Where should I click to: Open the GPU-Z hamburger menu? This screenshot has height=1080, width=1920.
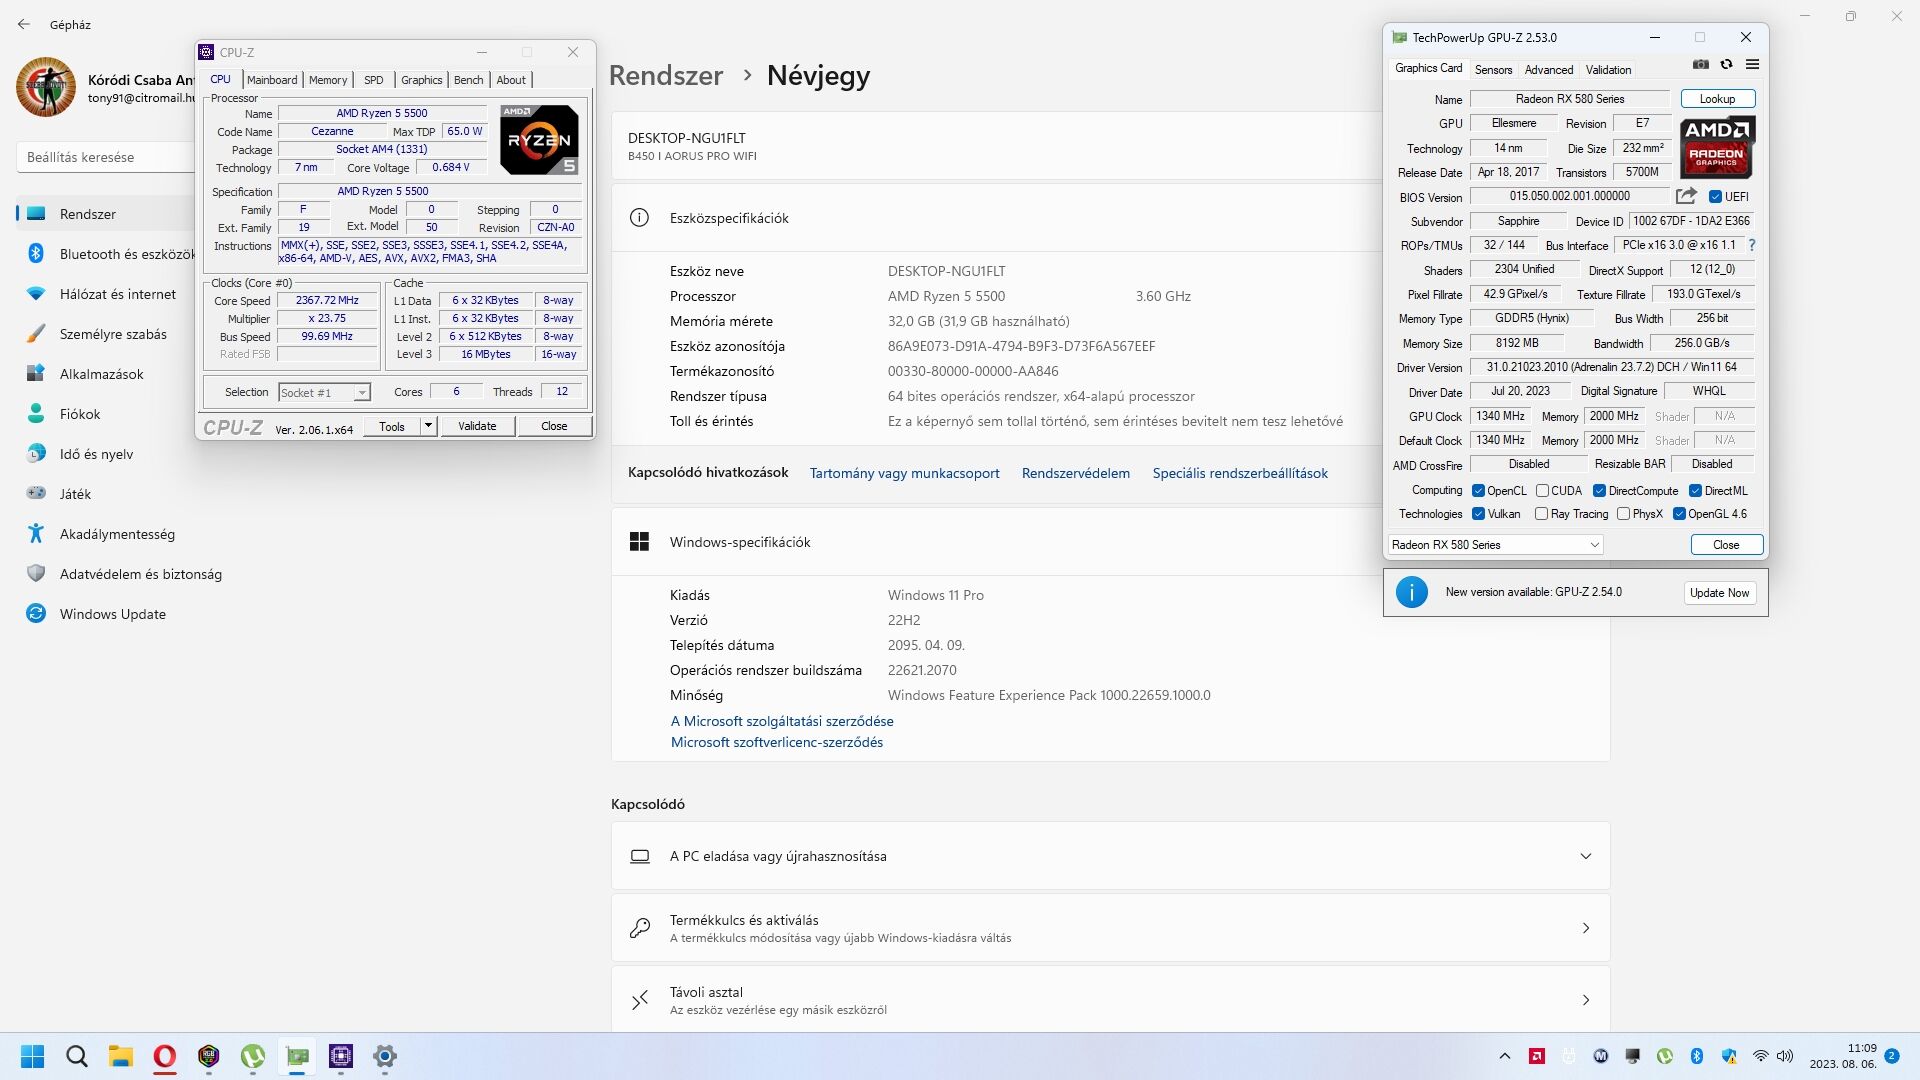[x=1752, y=65]
